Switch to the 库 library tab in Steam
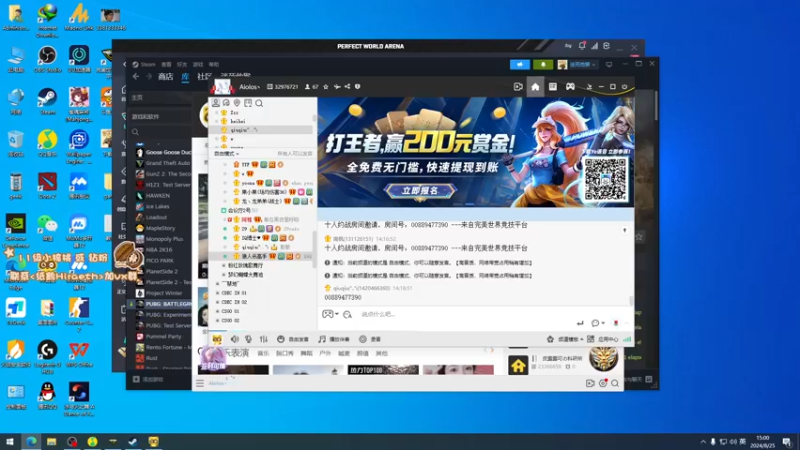 pyautogui.click(x=185, y=77)
